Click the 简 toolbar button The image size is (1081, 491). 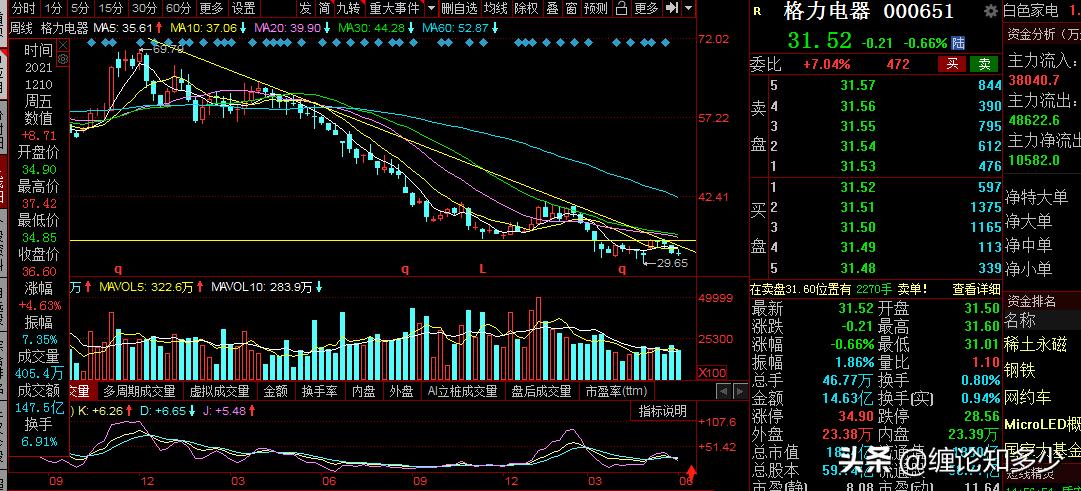point(324,8)
